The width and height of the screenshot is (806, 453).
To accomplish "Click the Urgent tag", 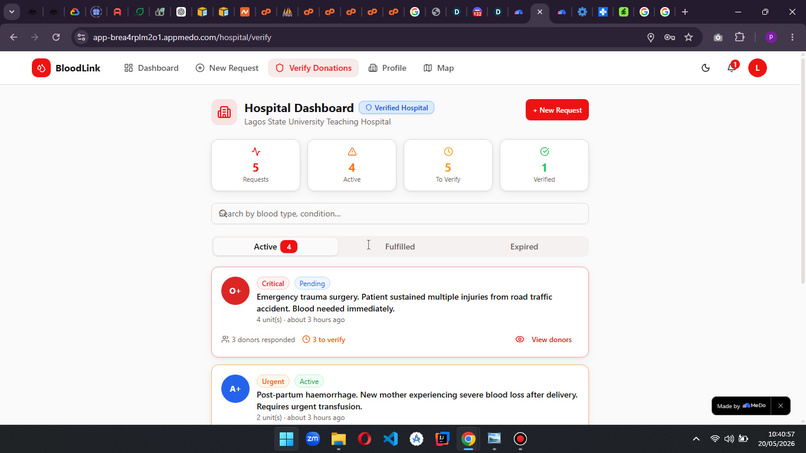I will tap(272, 381).
